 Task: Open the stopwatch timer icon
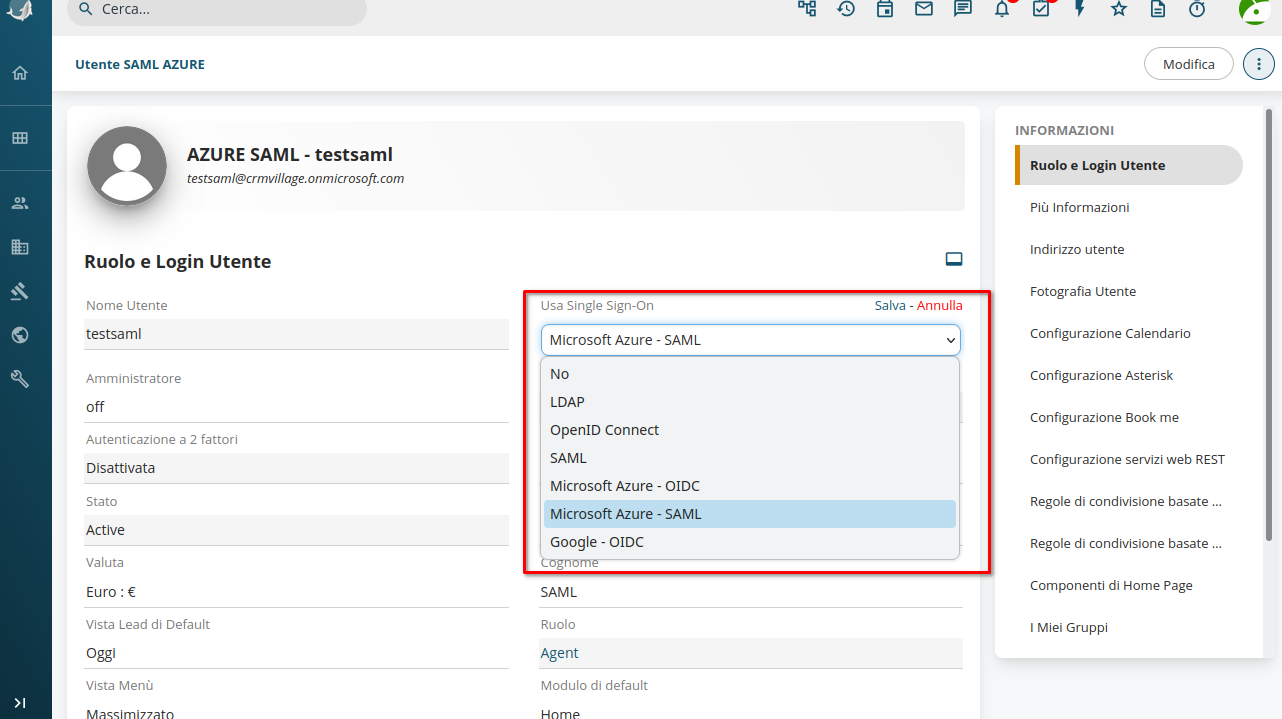click(x=1197, y=9)
